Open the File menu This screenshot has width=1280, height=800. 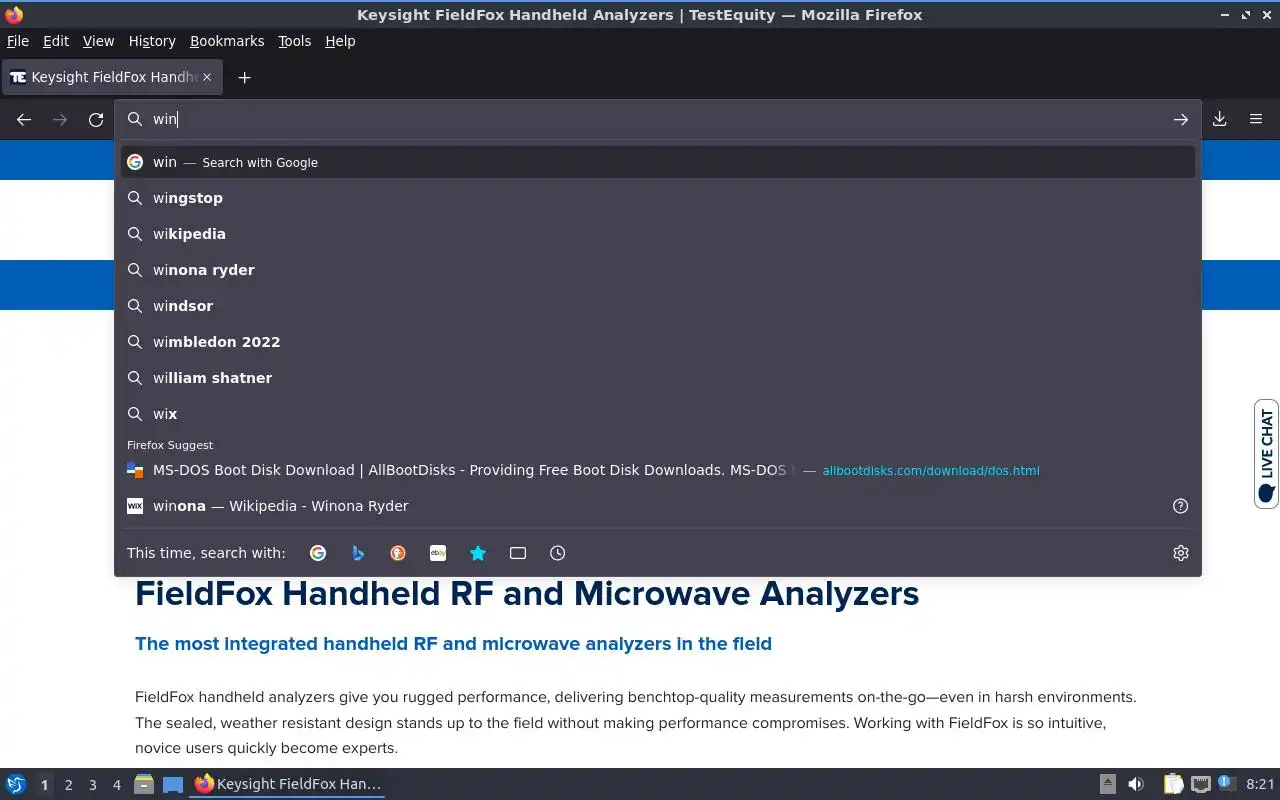coord(18,41)
